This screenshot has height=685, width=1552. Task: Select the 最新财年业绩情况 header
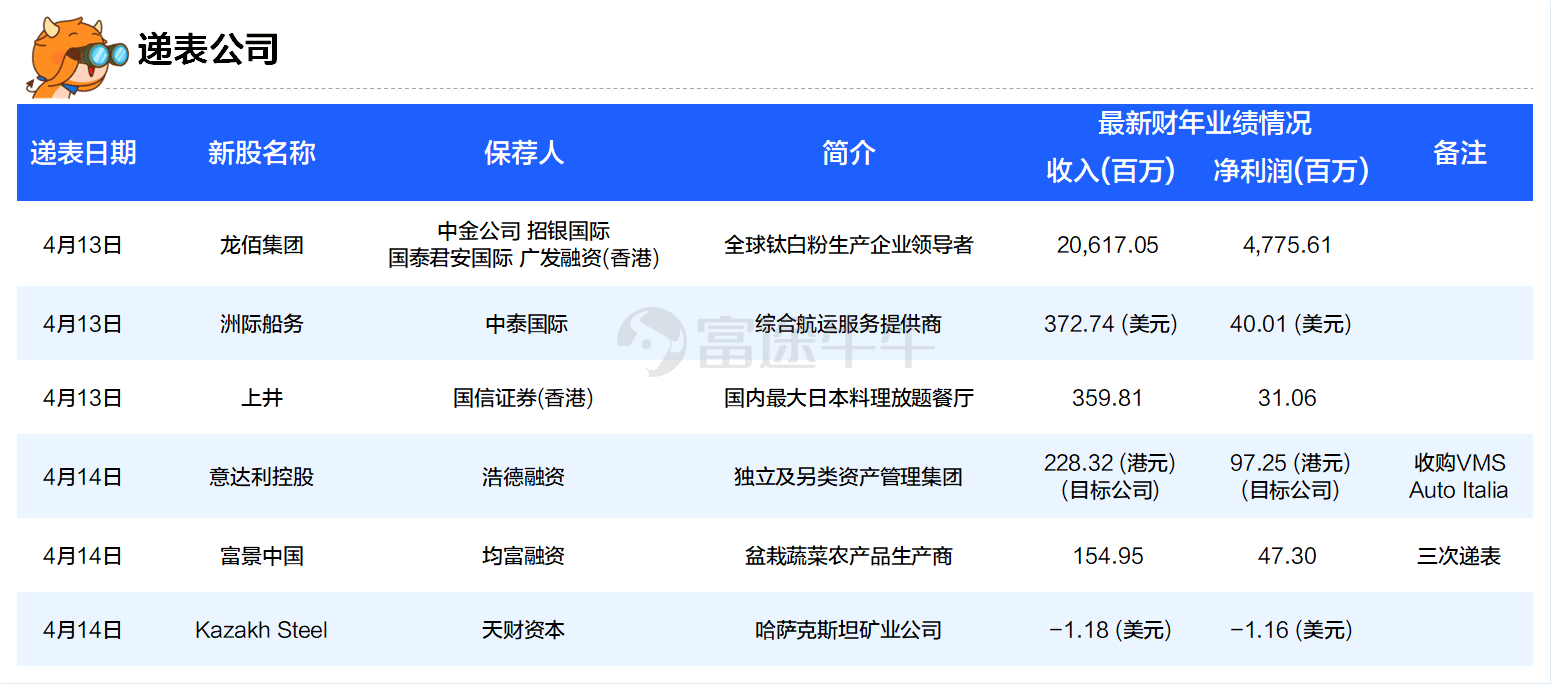[x=1205, y=124]
